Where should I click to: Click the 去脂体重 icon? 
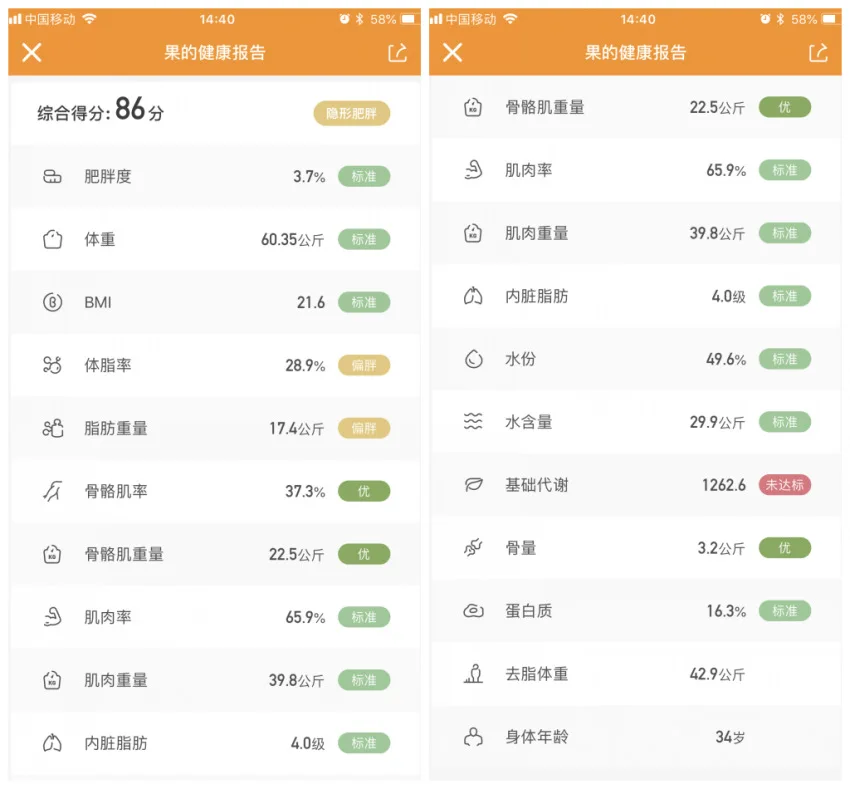pos(473,673)
